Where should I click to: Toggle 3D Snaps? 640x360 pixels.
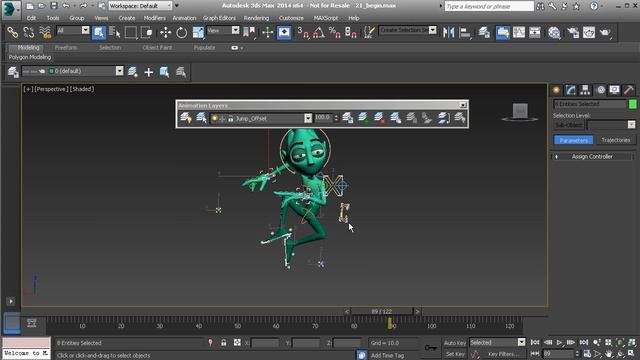click(x=303, y=32)
